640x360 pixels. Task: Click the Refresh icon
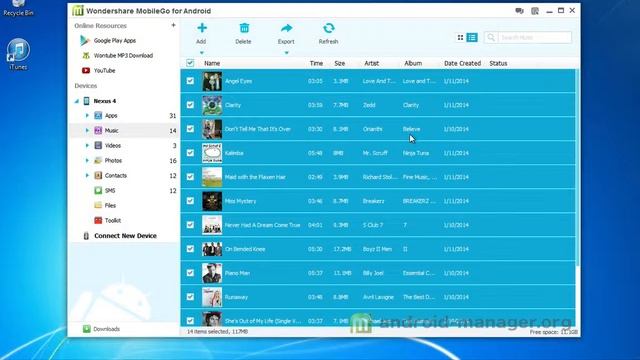(x=329, y=28)
